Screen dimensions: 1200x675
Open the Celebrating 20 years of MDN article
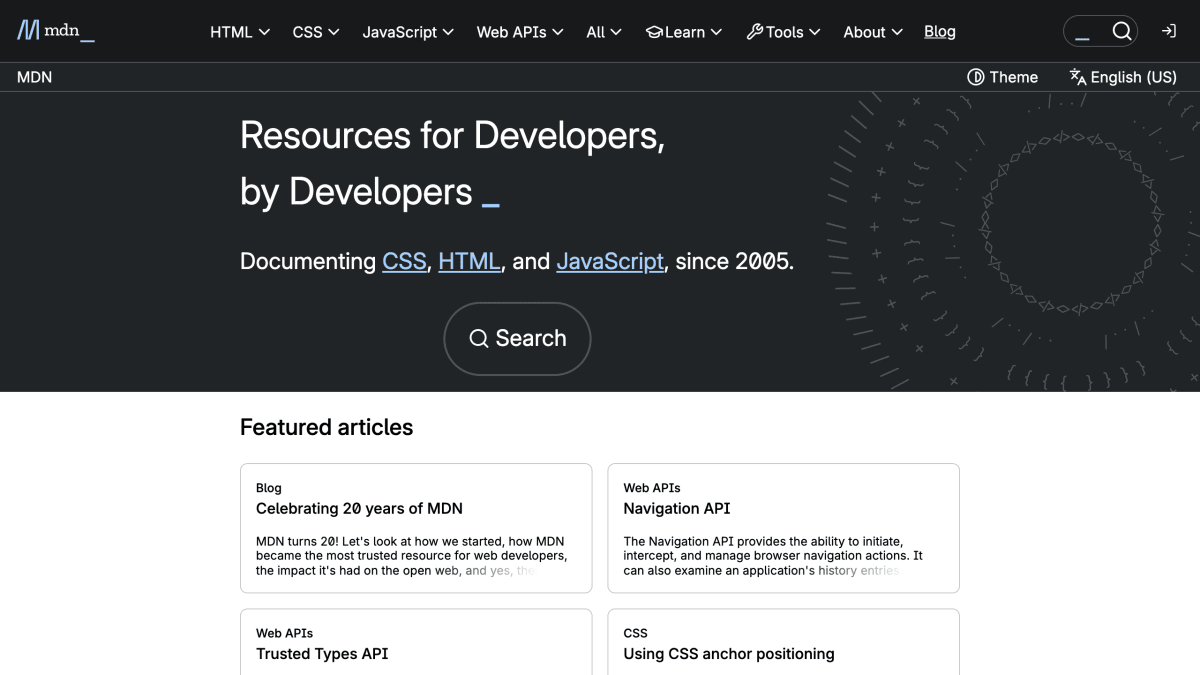[x=359, y=508]
